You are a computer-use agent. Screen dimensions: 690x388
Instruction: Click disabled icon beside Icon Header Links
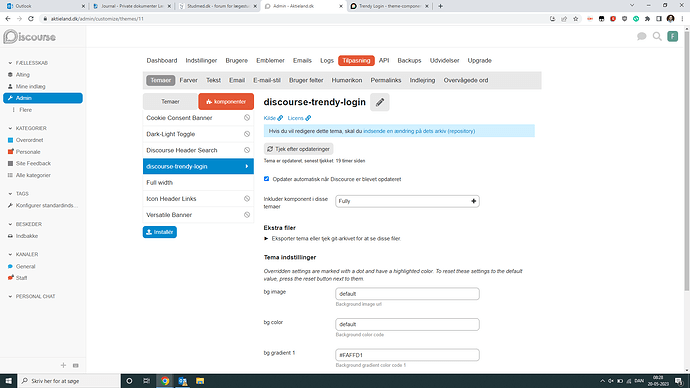(247, 199)
